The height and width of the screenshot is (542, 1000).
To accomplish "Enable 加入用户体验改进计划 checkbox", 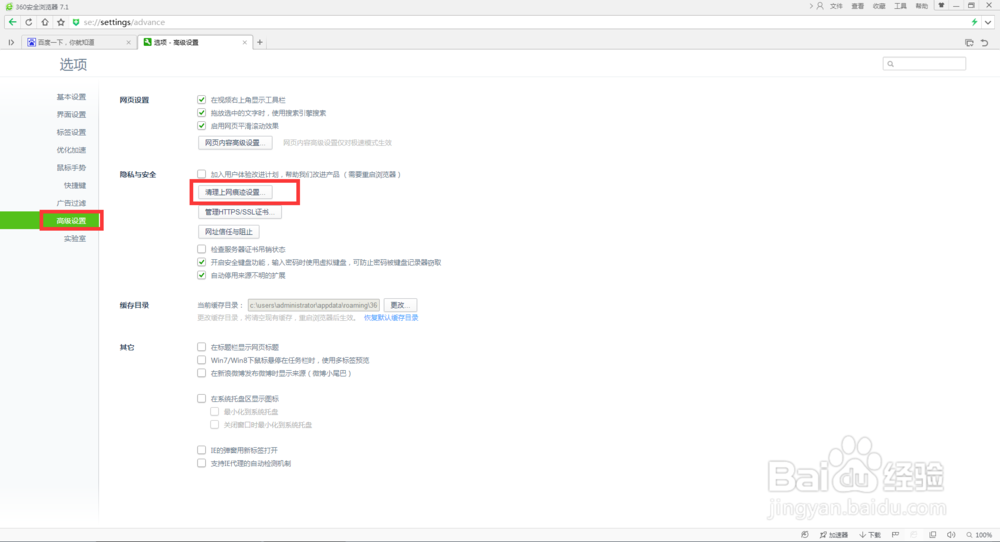I will click(x=202, y=174).
